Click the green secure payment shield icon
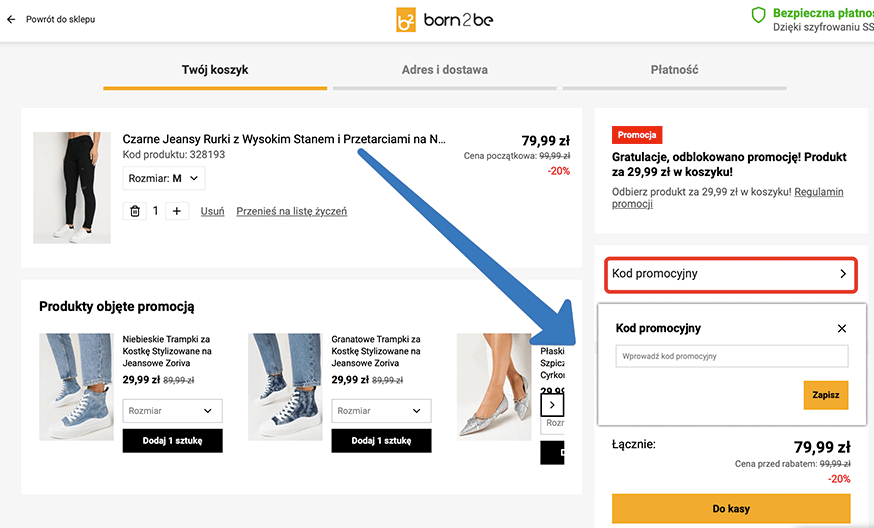This screenshot has width=874, height=528. 758,15
